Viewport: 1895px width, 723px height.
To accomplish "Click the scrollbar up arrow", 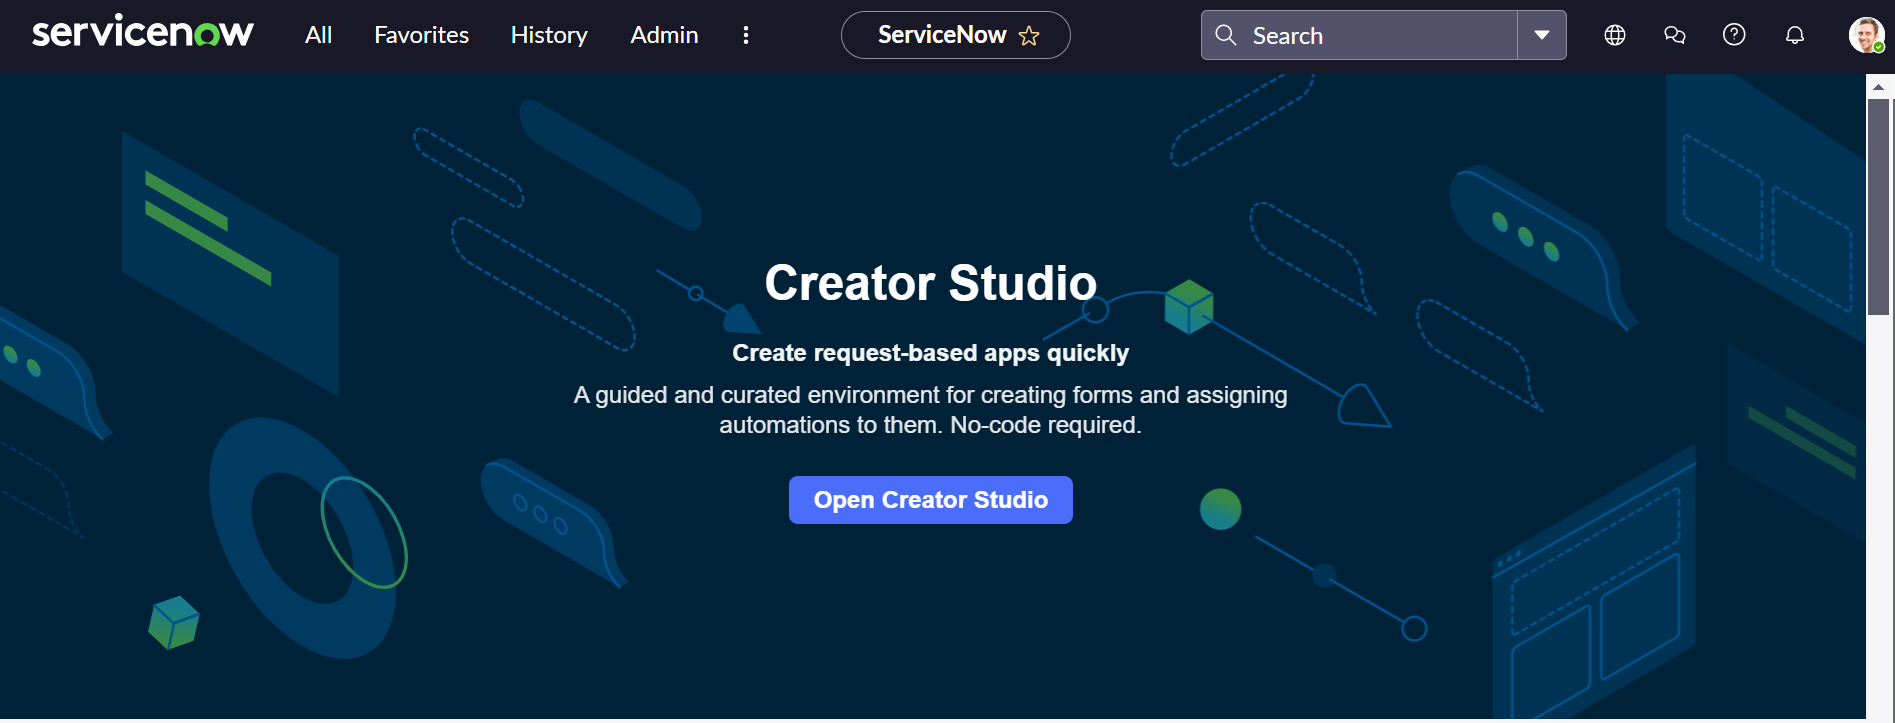I will pos(1879,87).
